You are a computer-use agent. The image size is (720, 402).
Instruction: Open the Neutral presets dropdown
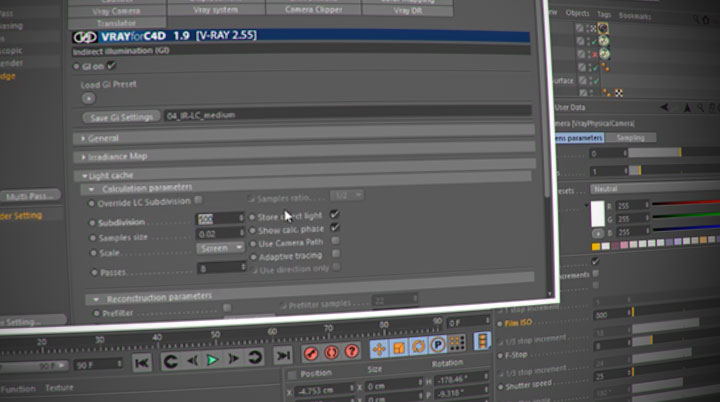click(655, 188)
